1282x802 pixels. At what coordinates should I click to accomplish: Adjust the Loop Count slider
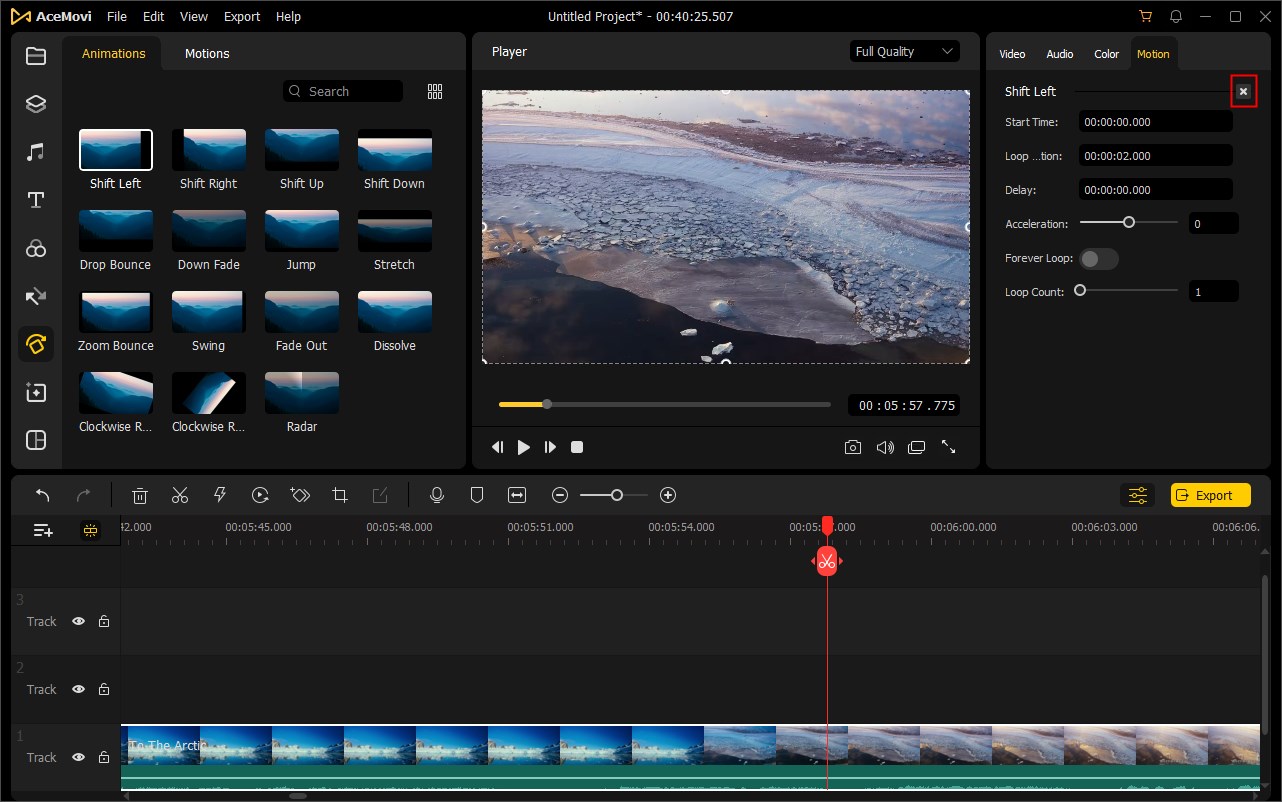(1129, 291)
